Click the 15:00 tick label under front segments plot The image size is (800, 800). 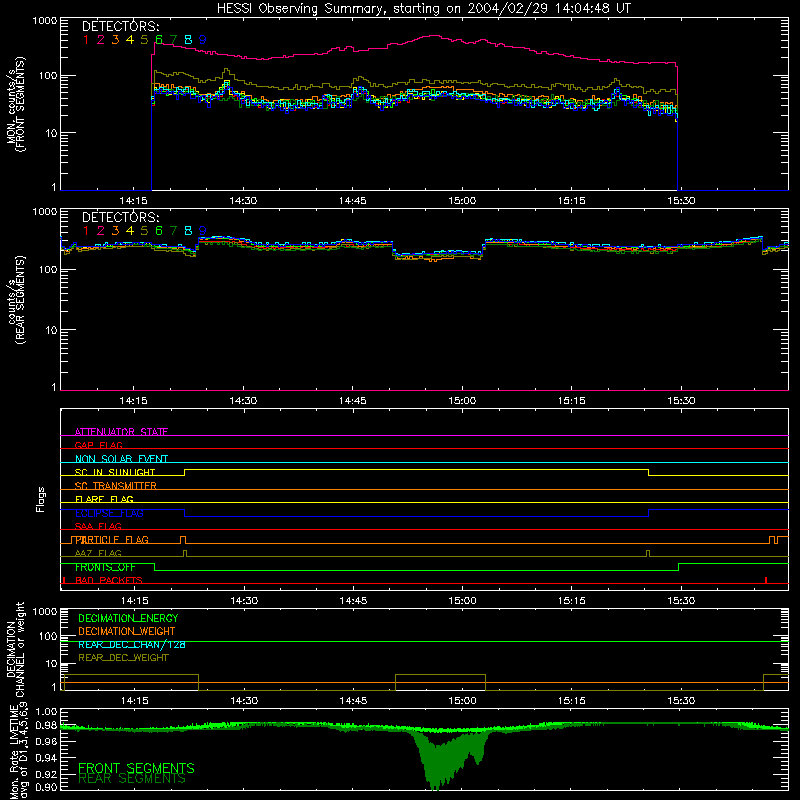[462, 201]
